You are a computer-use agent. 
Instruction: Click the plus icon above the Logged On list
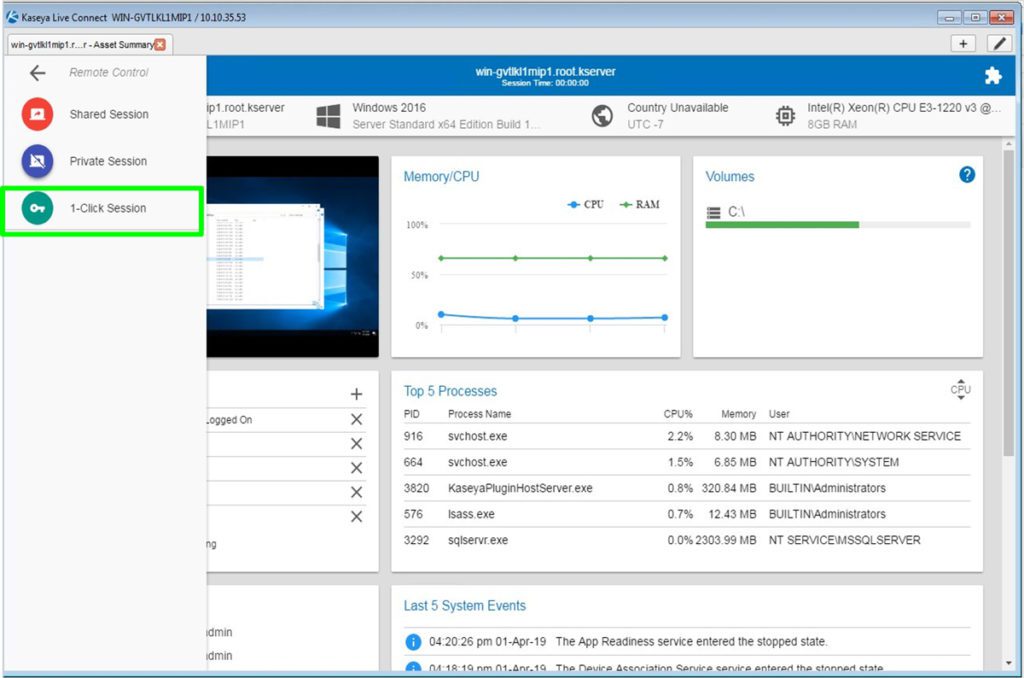tap(356, 394)
